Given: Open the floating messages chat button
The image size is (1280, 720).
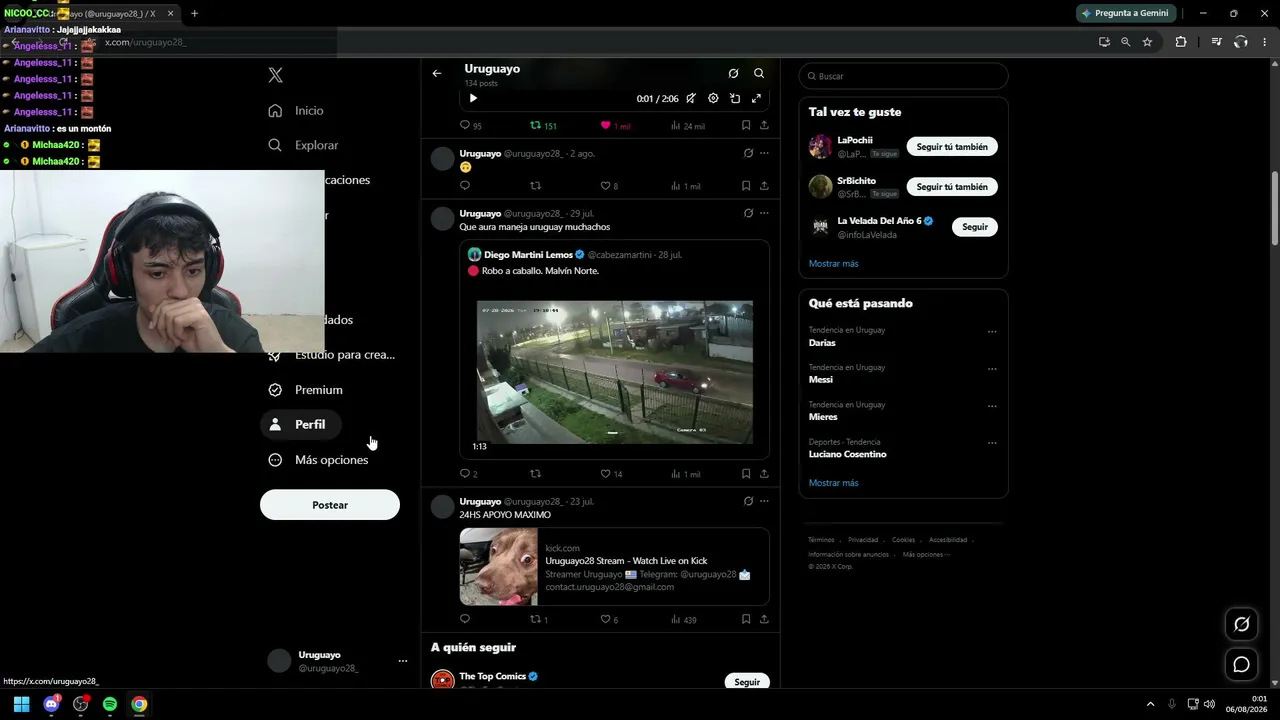Looking at the screenshot, I should (x=1242, y=664).
